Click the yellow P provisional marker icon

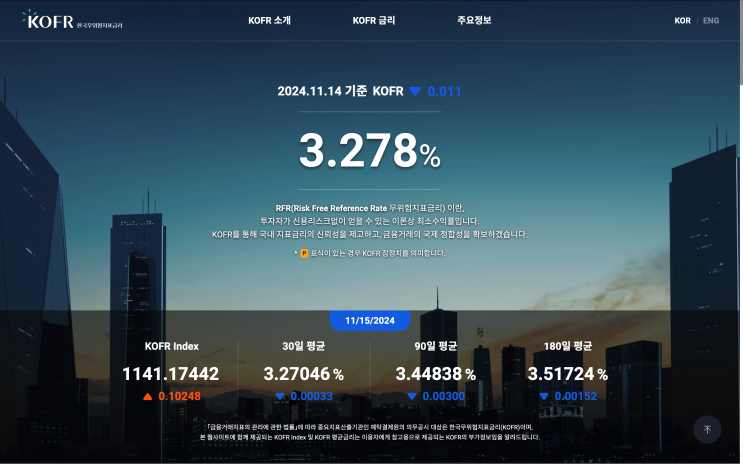304,254
